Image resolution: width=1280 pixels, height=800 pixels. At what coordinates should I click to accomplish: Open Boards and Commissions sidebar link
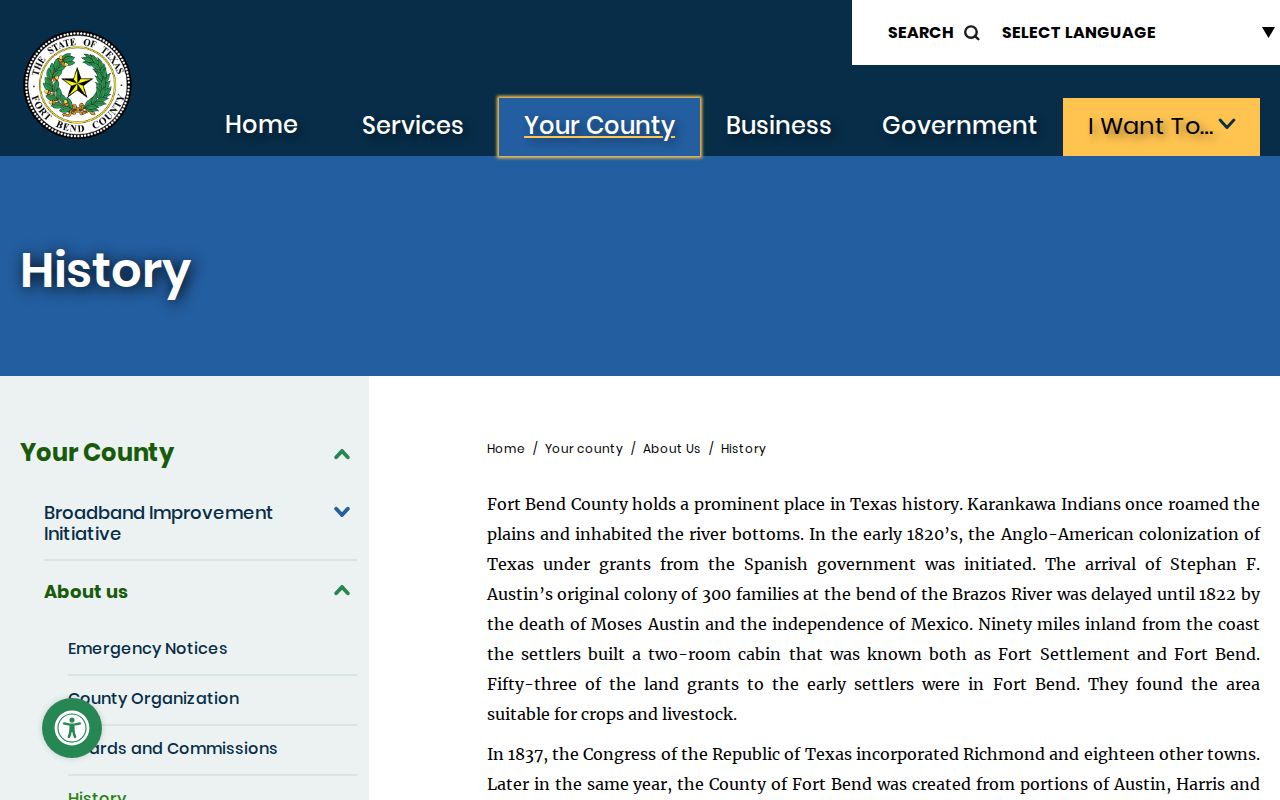(173, 749)
